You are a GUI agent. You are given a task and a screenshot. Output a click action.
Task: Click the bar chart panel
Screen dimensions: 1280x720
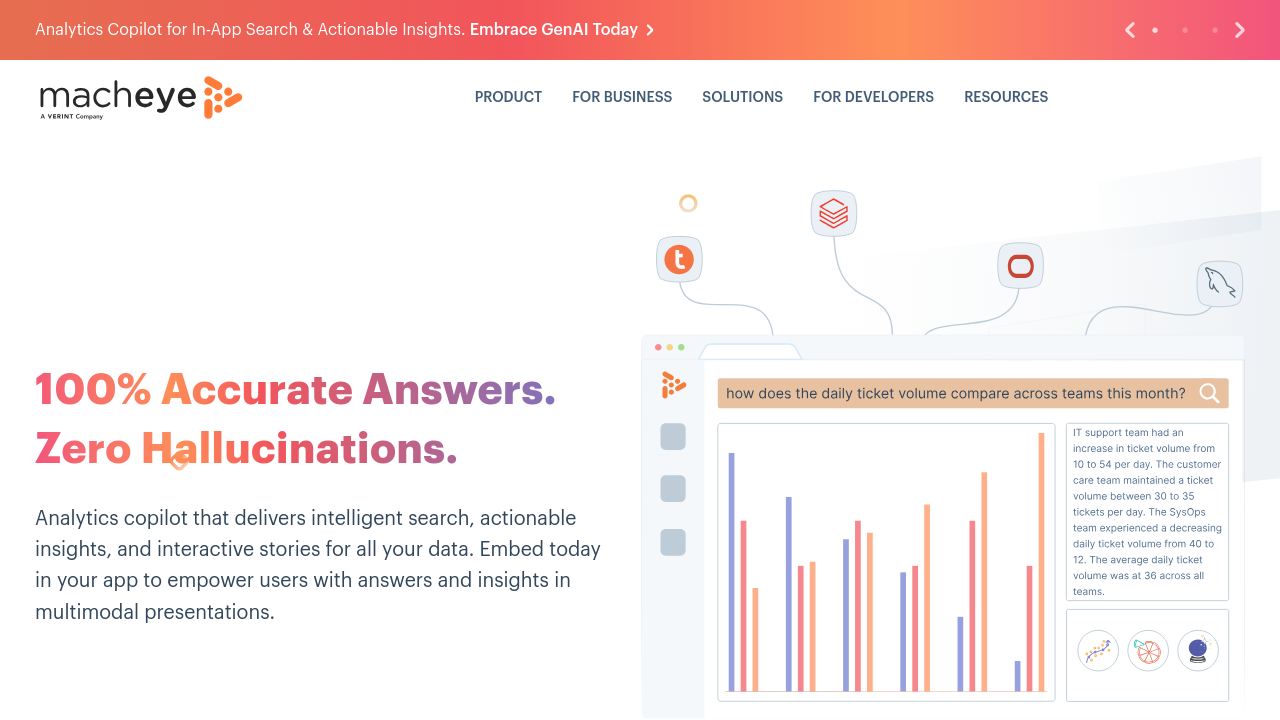[886, 562]
